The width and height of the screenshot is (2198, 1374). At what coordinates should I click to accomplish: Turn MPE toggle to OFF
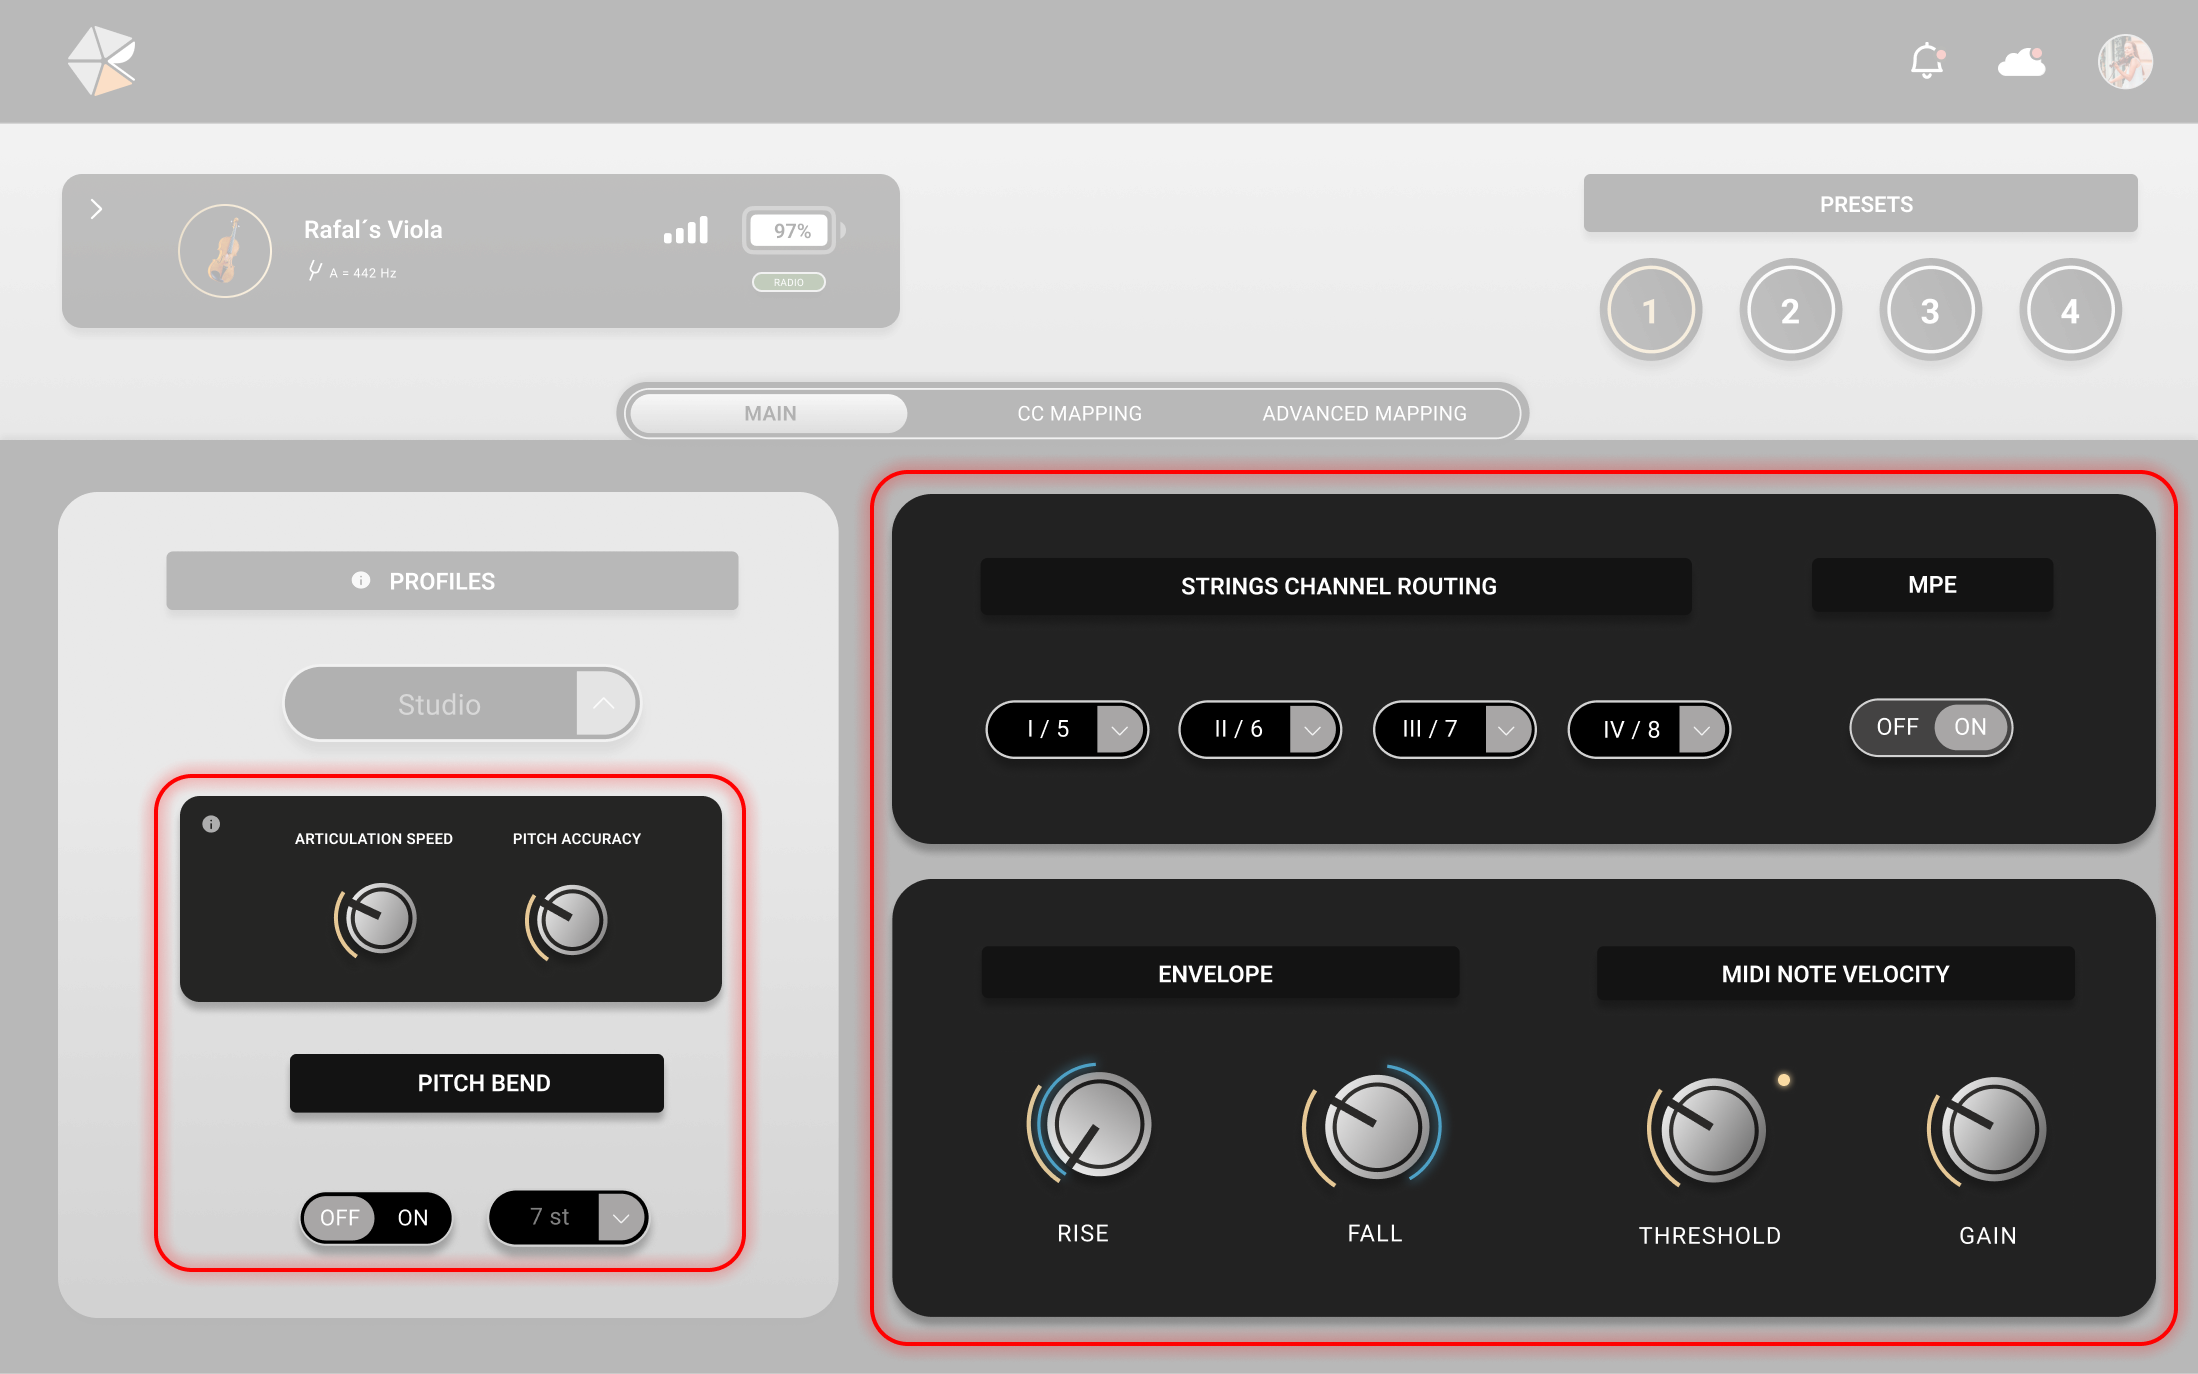(1896, 727)
